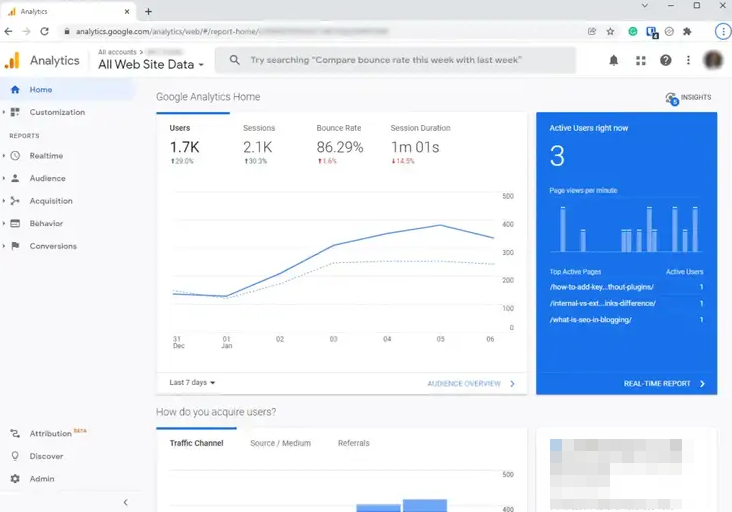
Task: Select the Users metric tab
Action: point(193,144)
